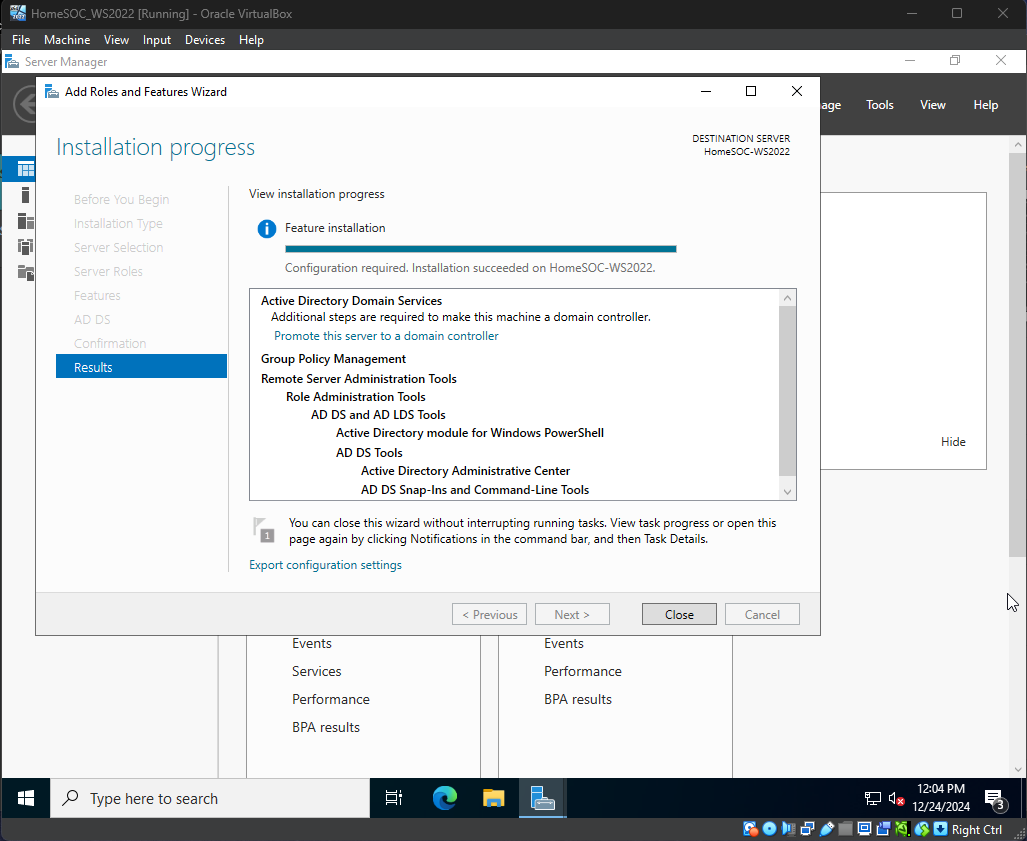This screenshot has width=1027, height=841.
Task: Open the VirtualBox Machine menu
Action: (67, 40)
